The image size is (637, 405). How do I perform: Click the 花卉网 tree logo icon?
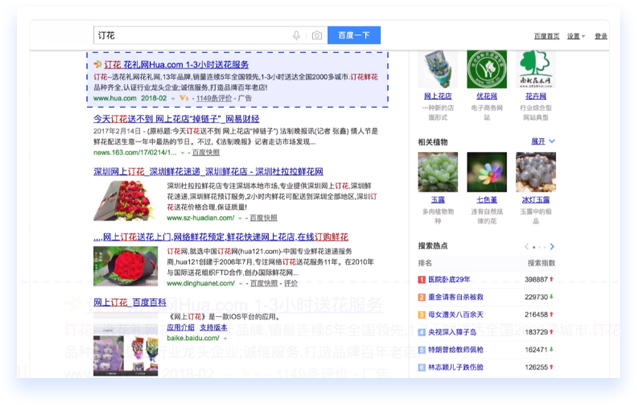coord(536,71)
